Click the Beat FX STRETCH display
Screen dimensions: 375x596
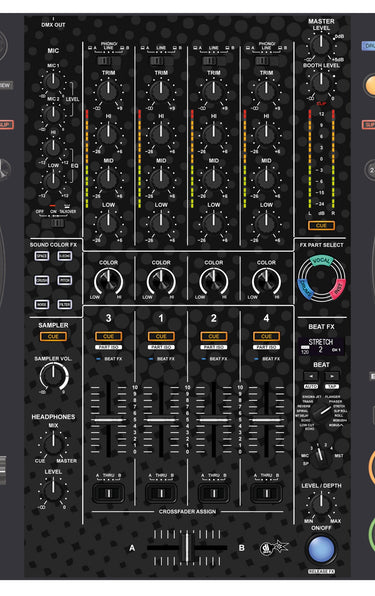[x=321, y=346]
